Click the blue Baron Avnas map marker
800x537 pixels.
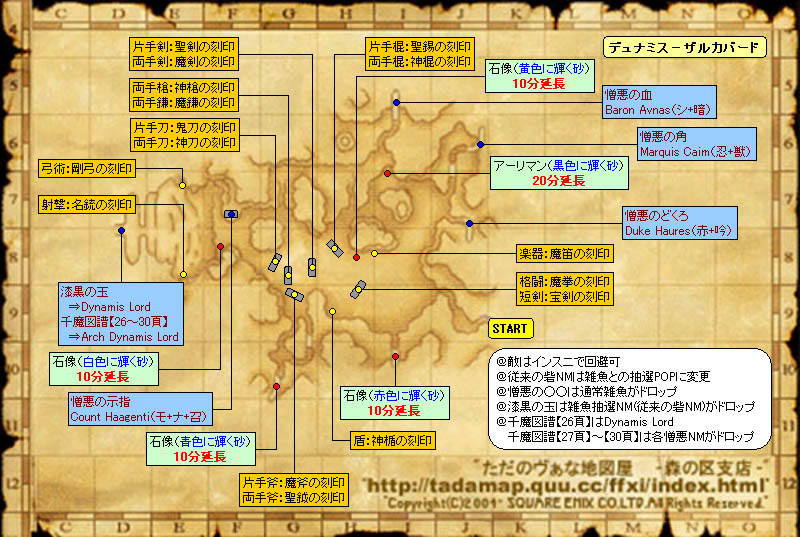397,103
